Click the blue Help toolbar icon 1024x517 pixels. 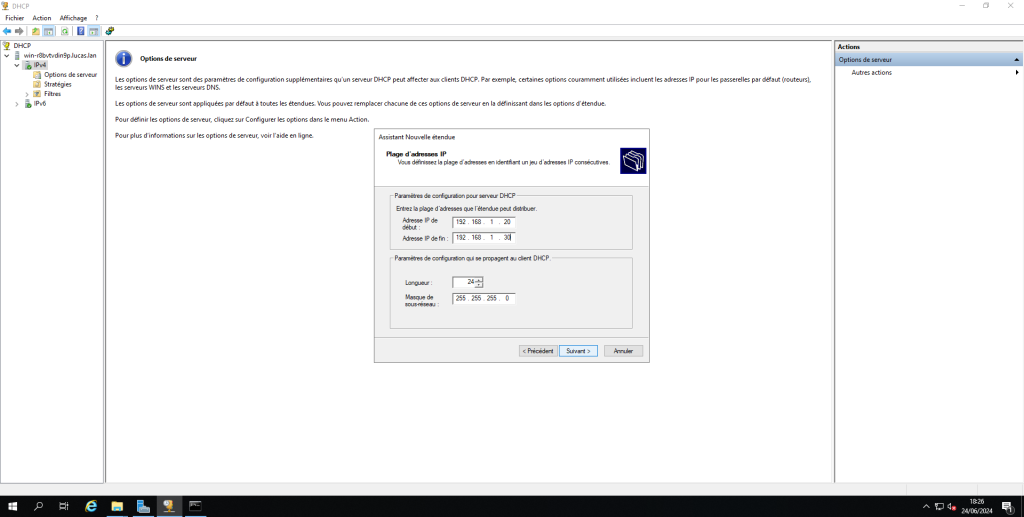point(79,31)
